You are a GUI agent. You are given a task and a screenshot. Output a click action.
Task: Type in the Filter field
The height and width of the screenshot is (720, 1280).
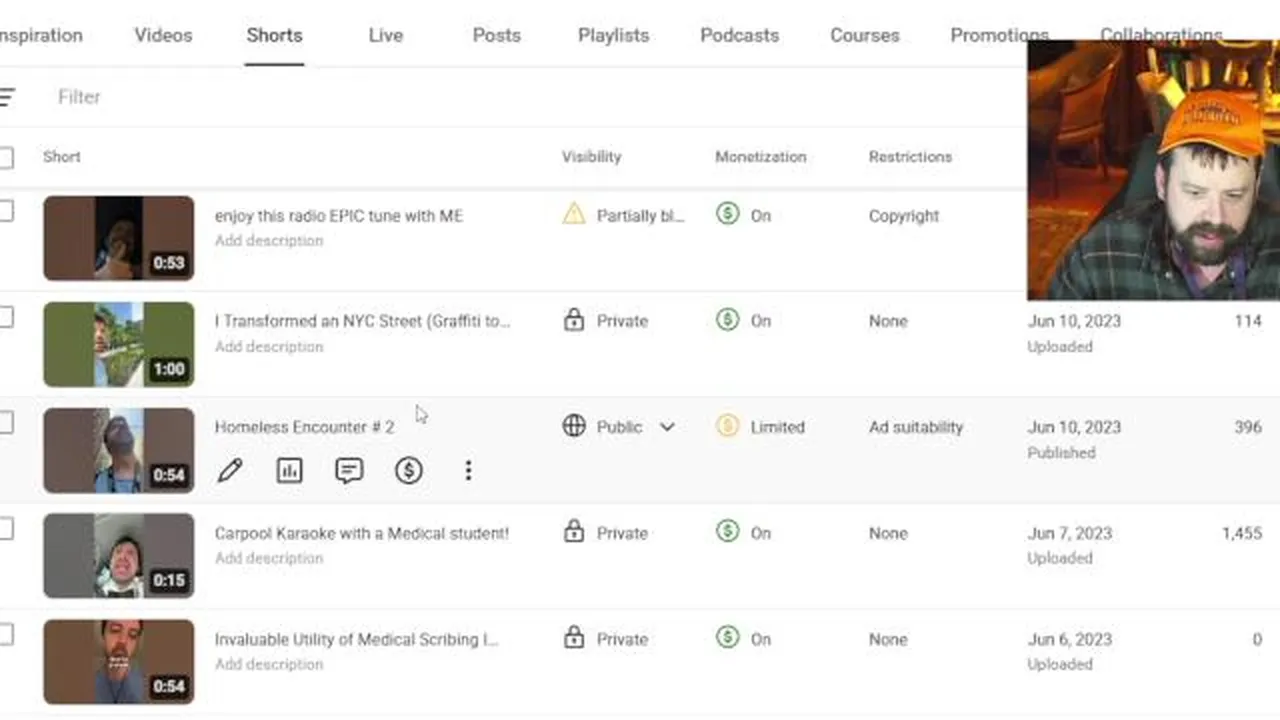pos(300,97)
